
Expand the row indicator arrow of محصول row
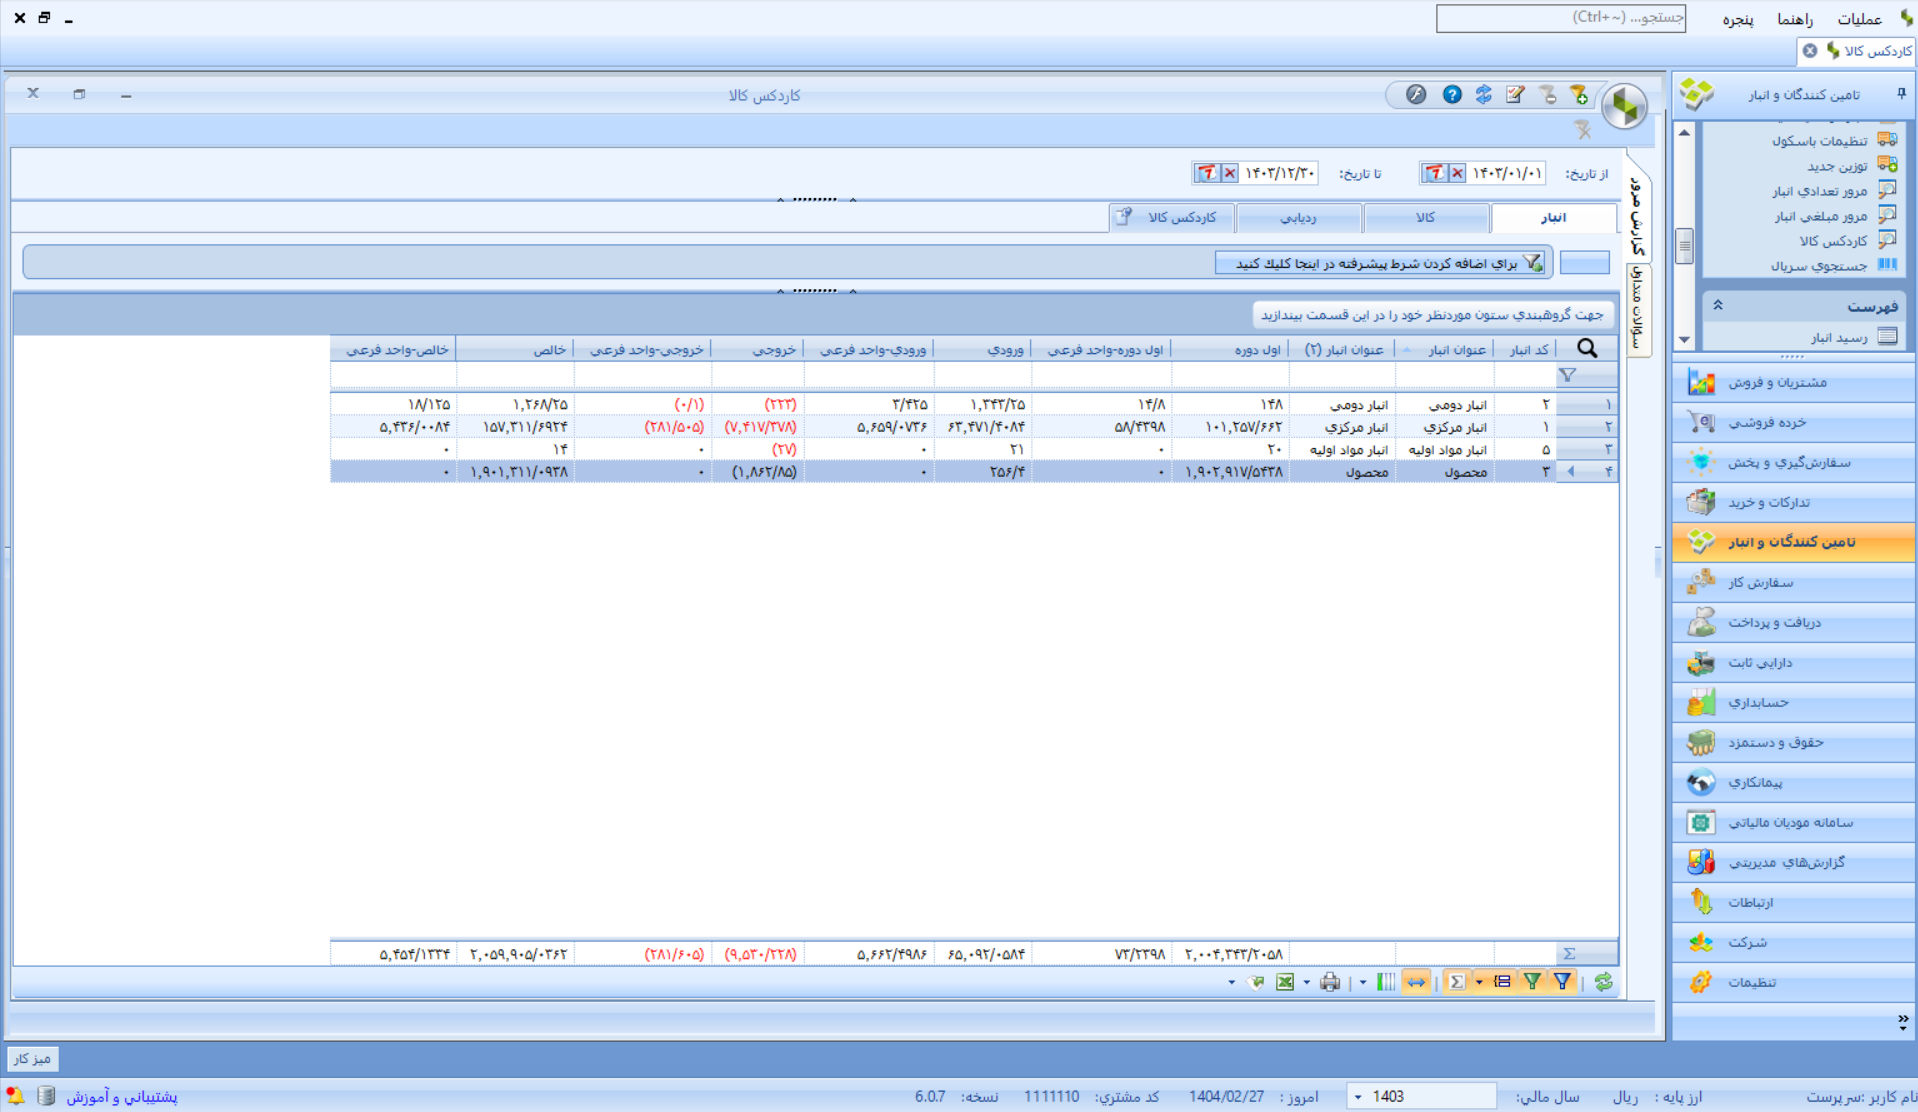1570,471
